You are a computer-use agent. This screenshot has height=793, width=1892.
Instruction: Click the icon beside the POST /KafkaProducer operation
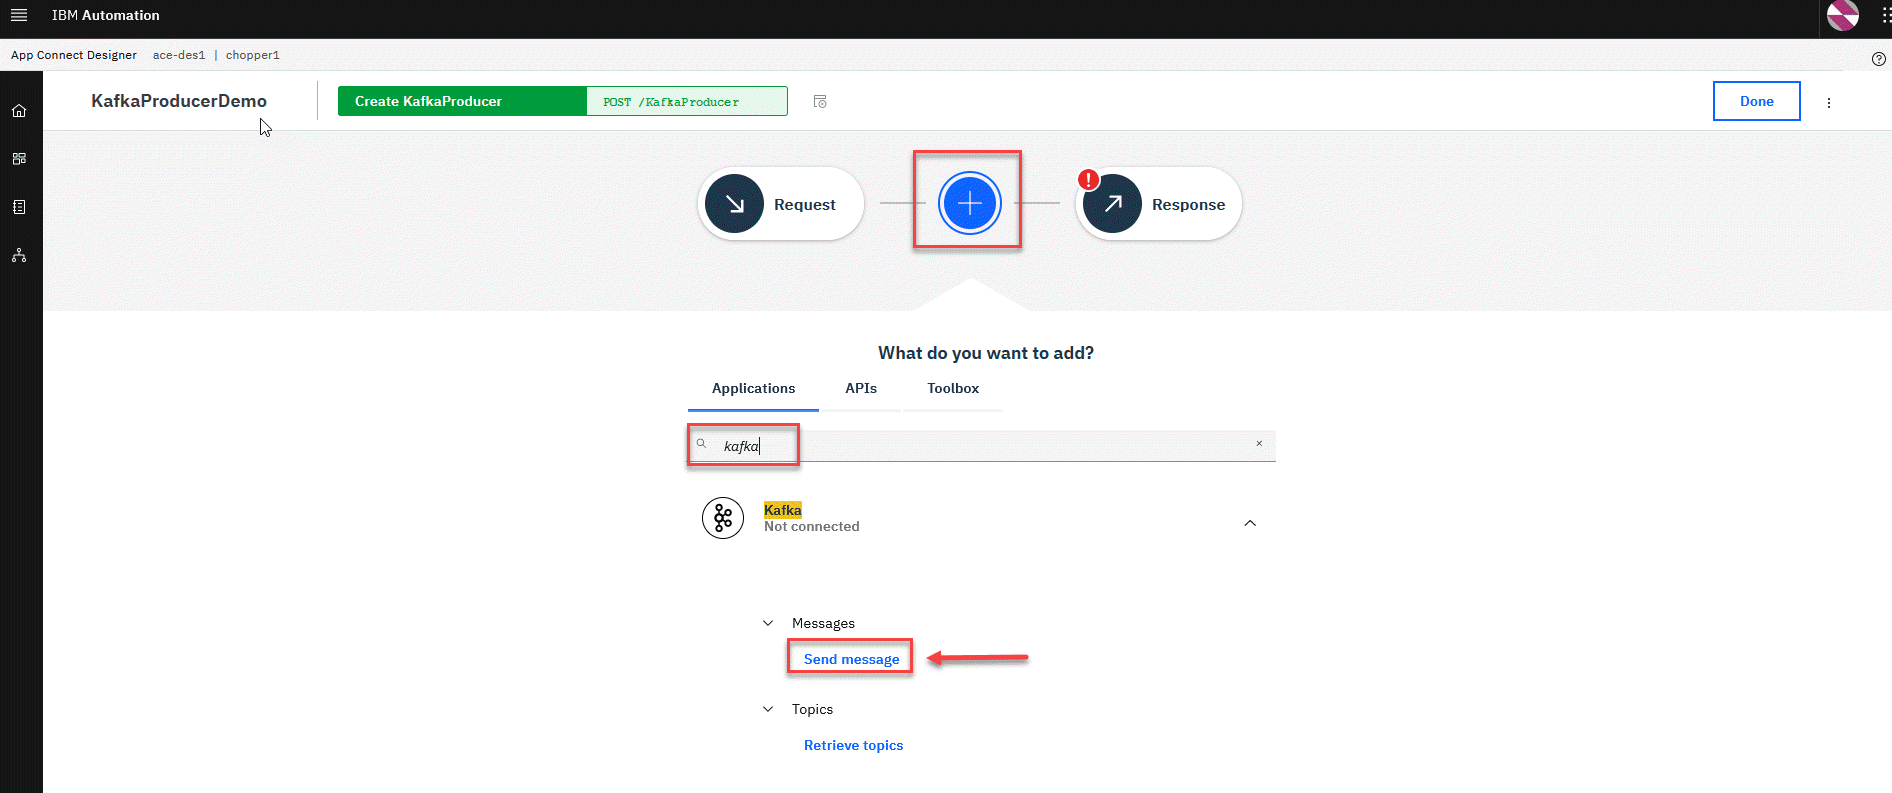click(820, 102)
